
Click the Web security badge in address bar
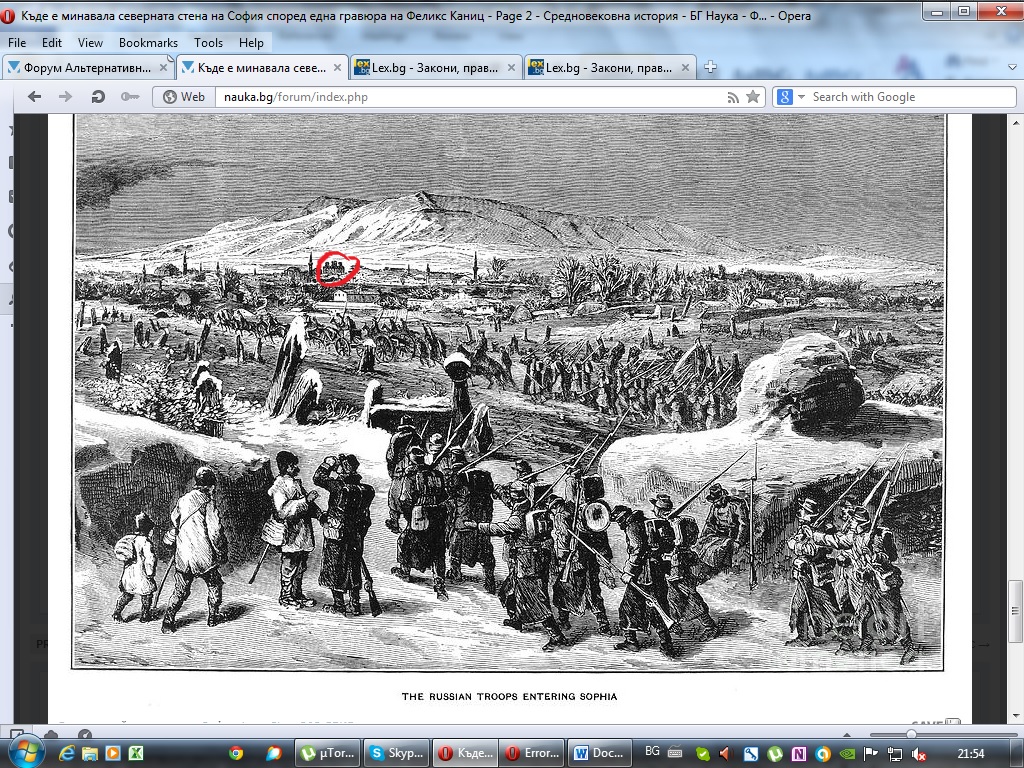coord(184,97)
